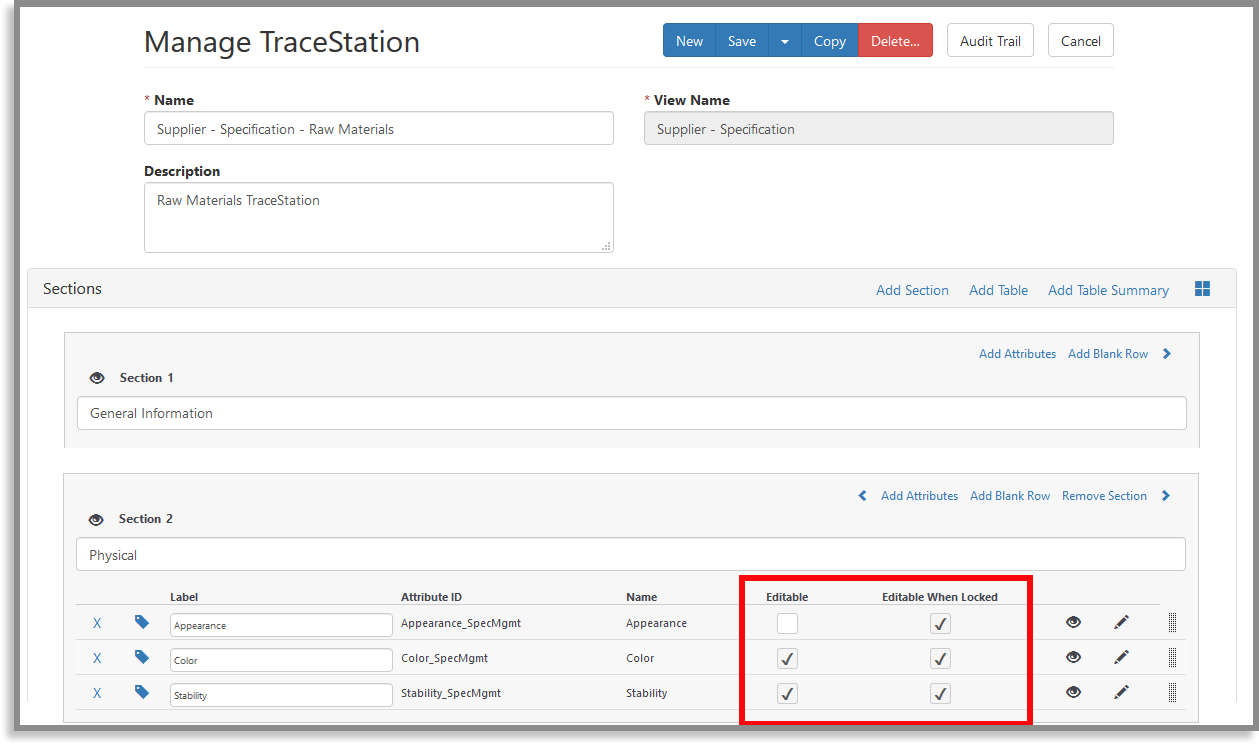Viewport: 1259px width, 745px height.
Task: Click the tag icon in Appearance row
Action: pyautogui.click(x=142, y=622)
